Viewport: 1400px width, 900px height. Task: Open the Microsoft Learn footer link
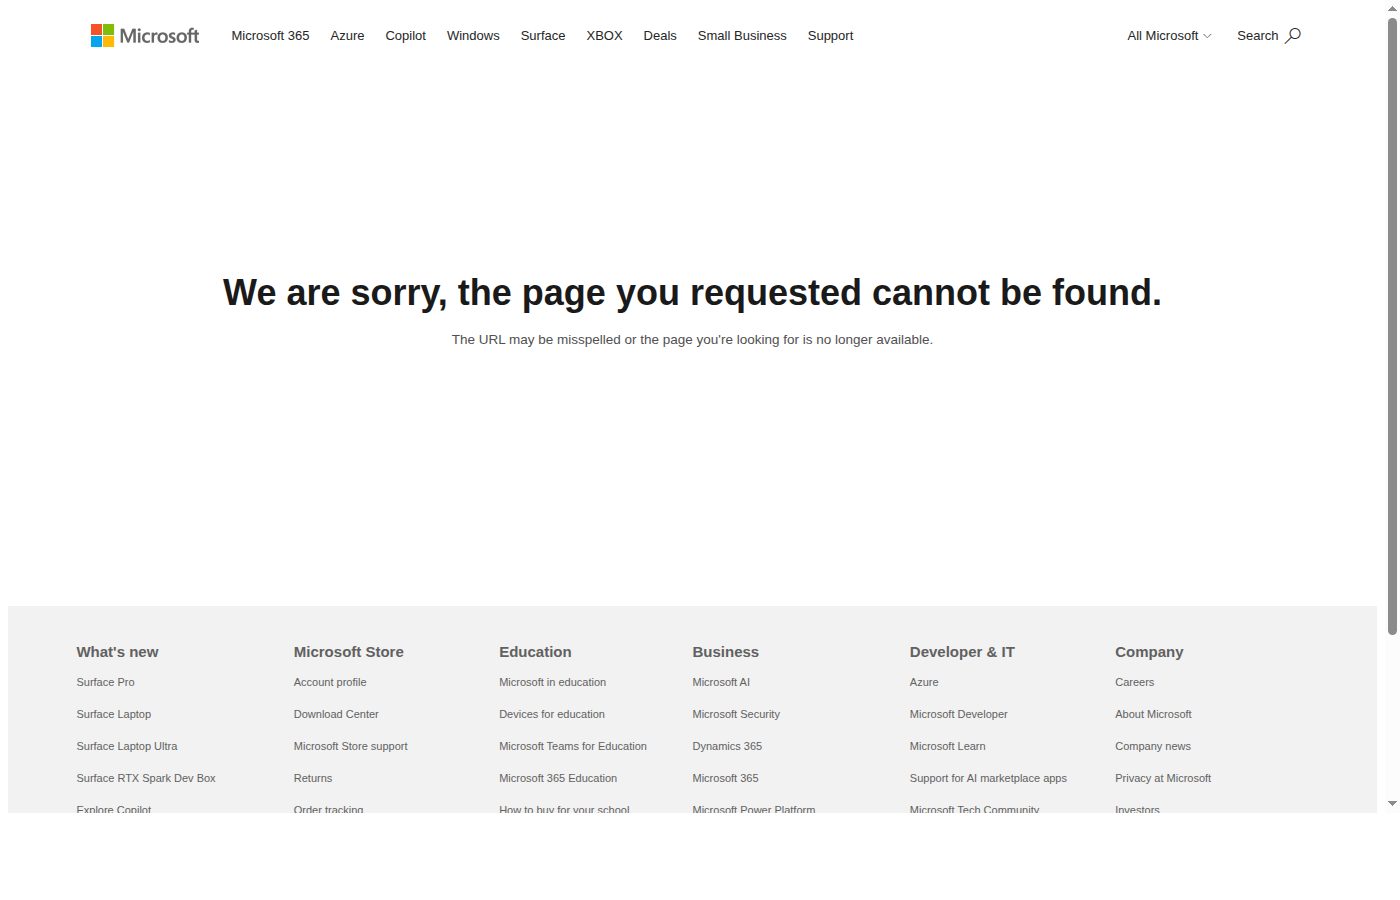pyautogui.click(x=947, y=746)
